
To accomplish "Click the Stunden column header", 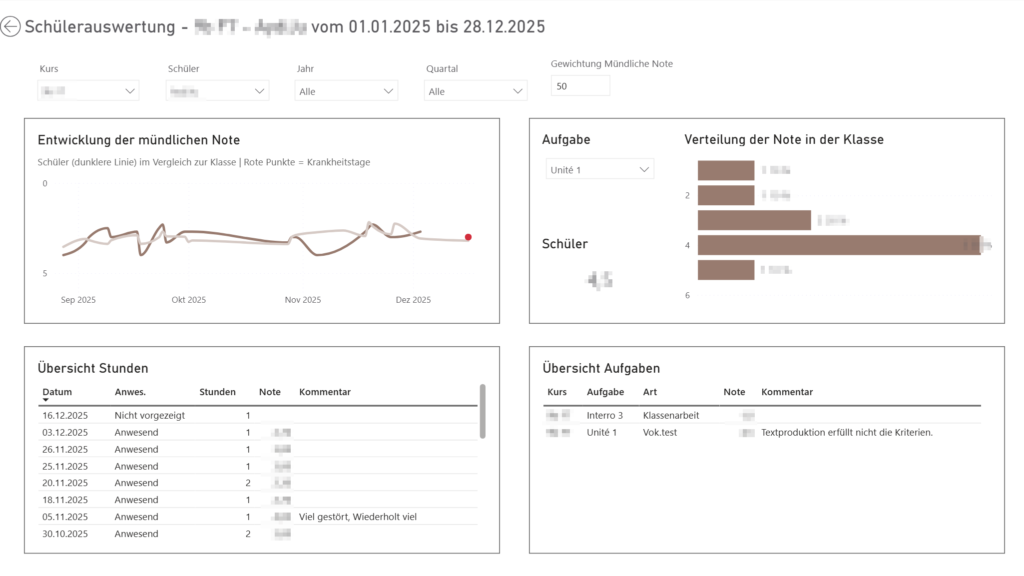I will [x=217, y=392].
